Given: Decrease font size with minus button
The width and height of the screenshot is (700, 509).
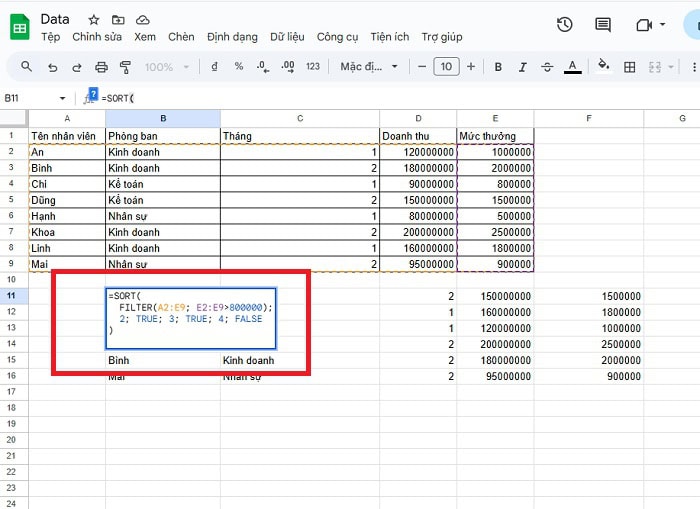Looking at the screenshot, I should 423,67.
